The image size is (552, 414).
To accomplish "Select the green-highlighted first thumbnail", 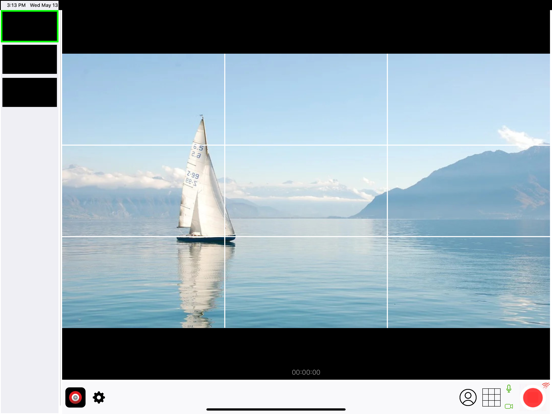I will [30, 26].
